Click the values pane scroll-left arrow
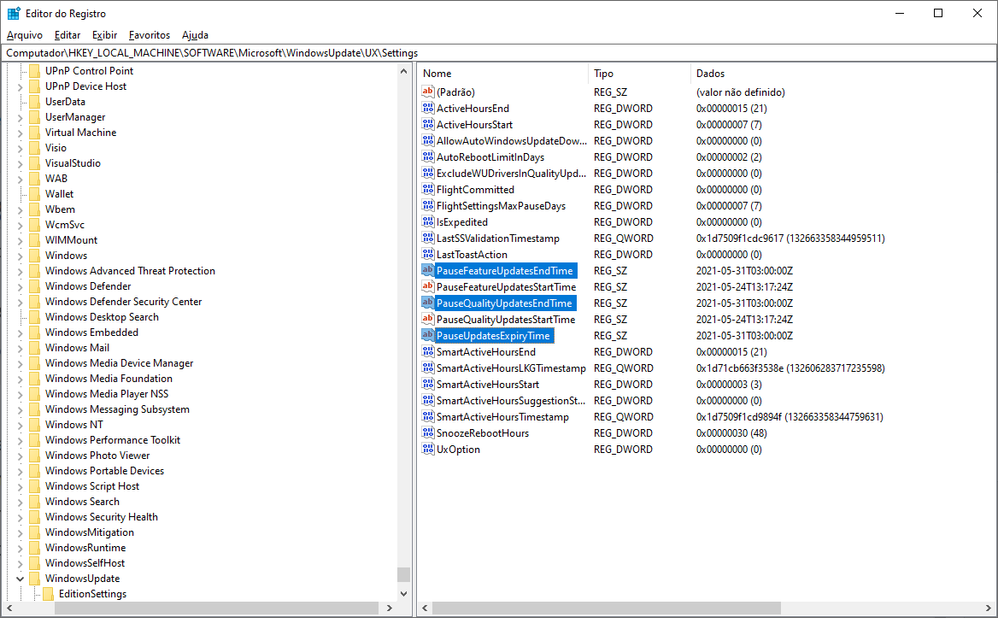Screen dimensions: 998x618 tap(425, 608)
